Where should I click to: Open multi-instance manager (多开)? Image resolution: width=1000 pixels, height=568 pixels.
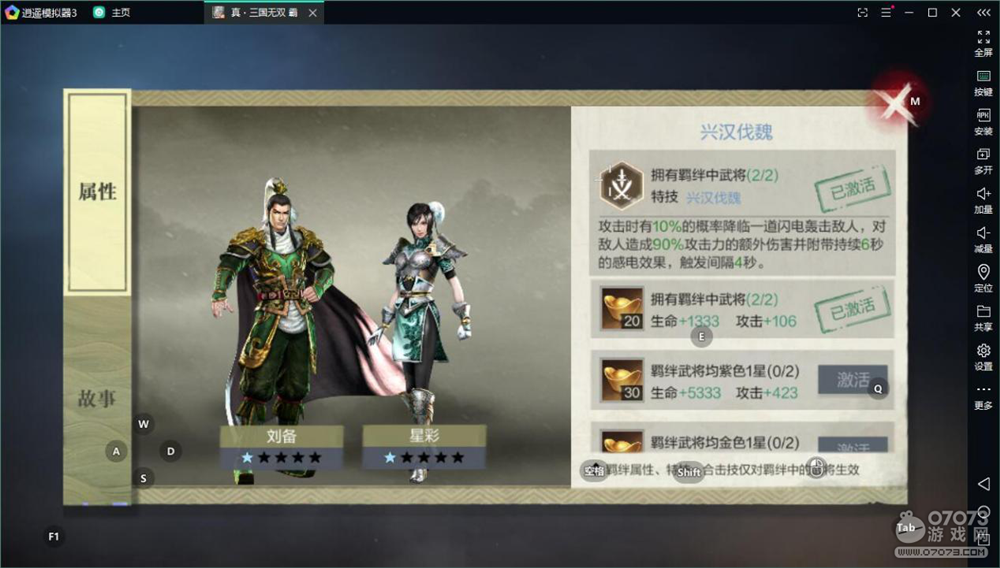pyautogui.click(x=983, y=161)
